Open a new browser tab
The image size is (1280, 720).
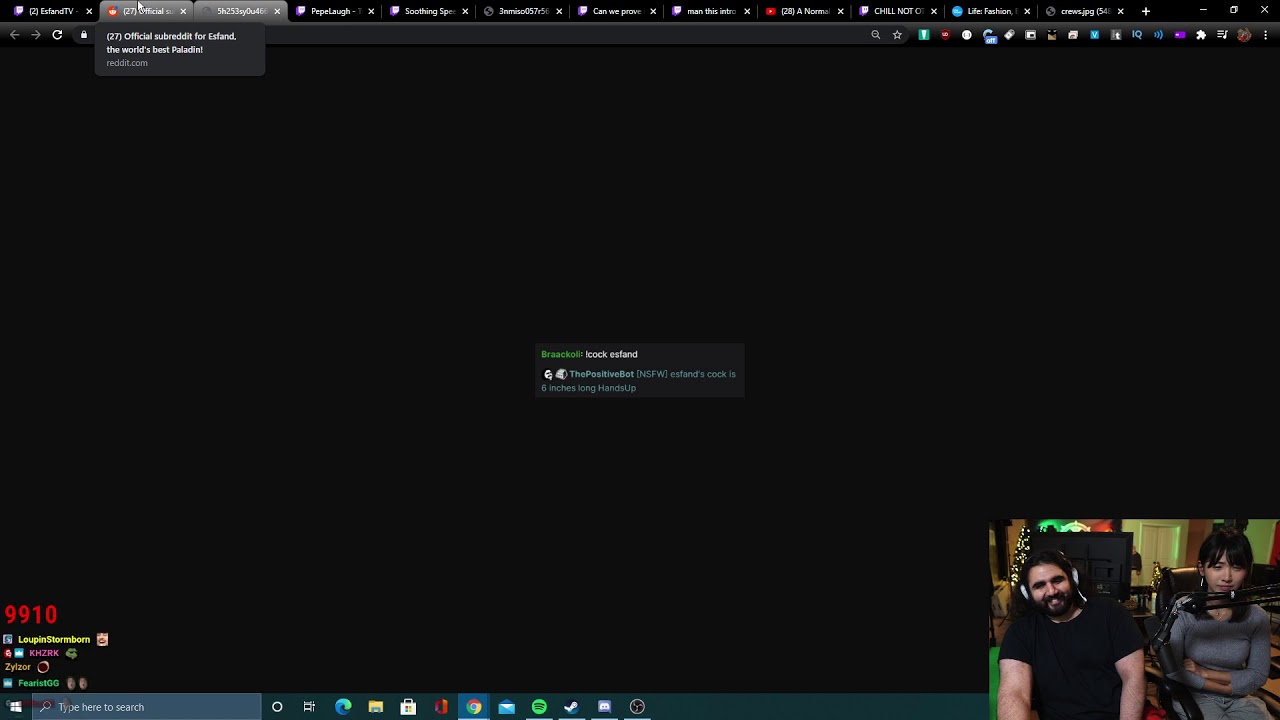click(x=1146, y=11)
